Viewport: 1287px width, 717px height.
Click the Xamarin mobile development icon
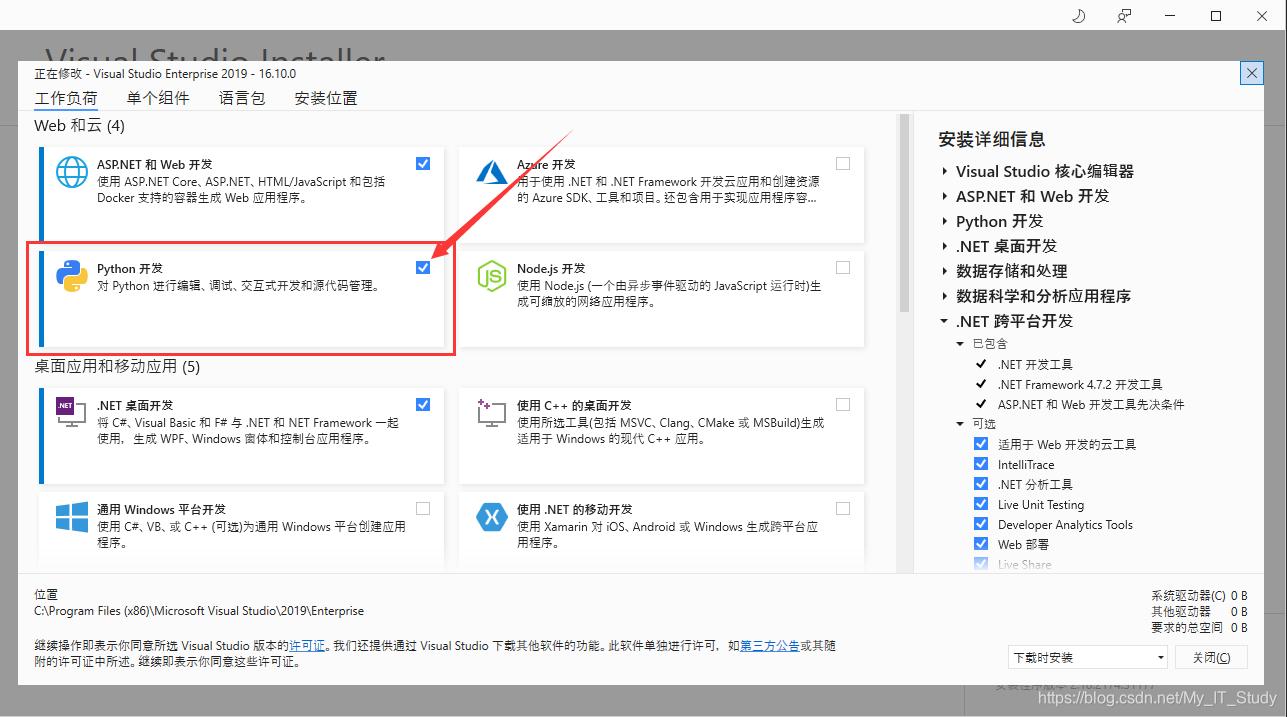pyautogui.click(x=492, y=517)
